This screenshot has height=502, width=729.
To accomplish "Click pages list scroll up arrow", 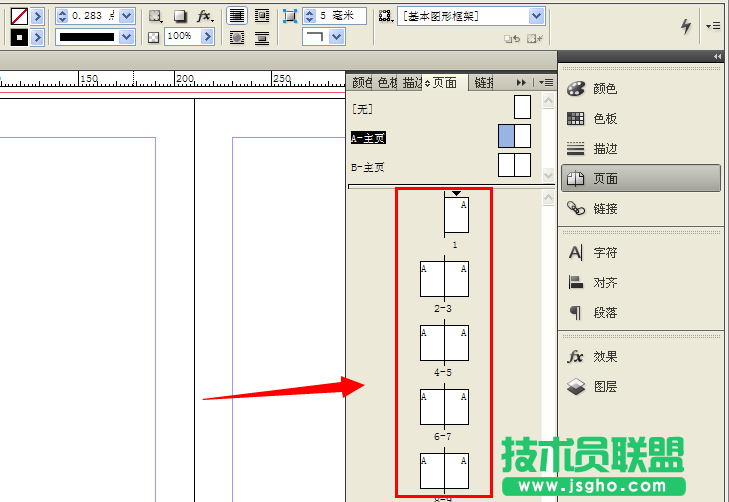I will (x=549, y=198).
